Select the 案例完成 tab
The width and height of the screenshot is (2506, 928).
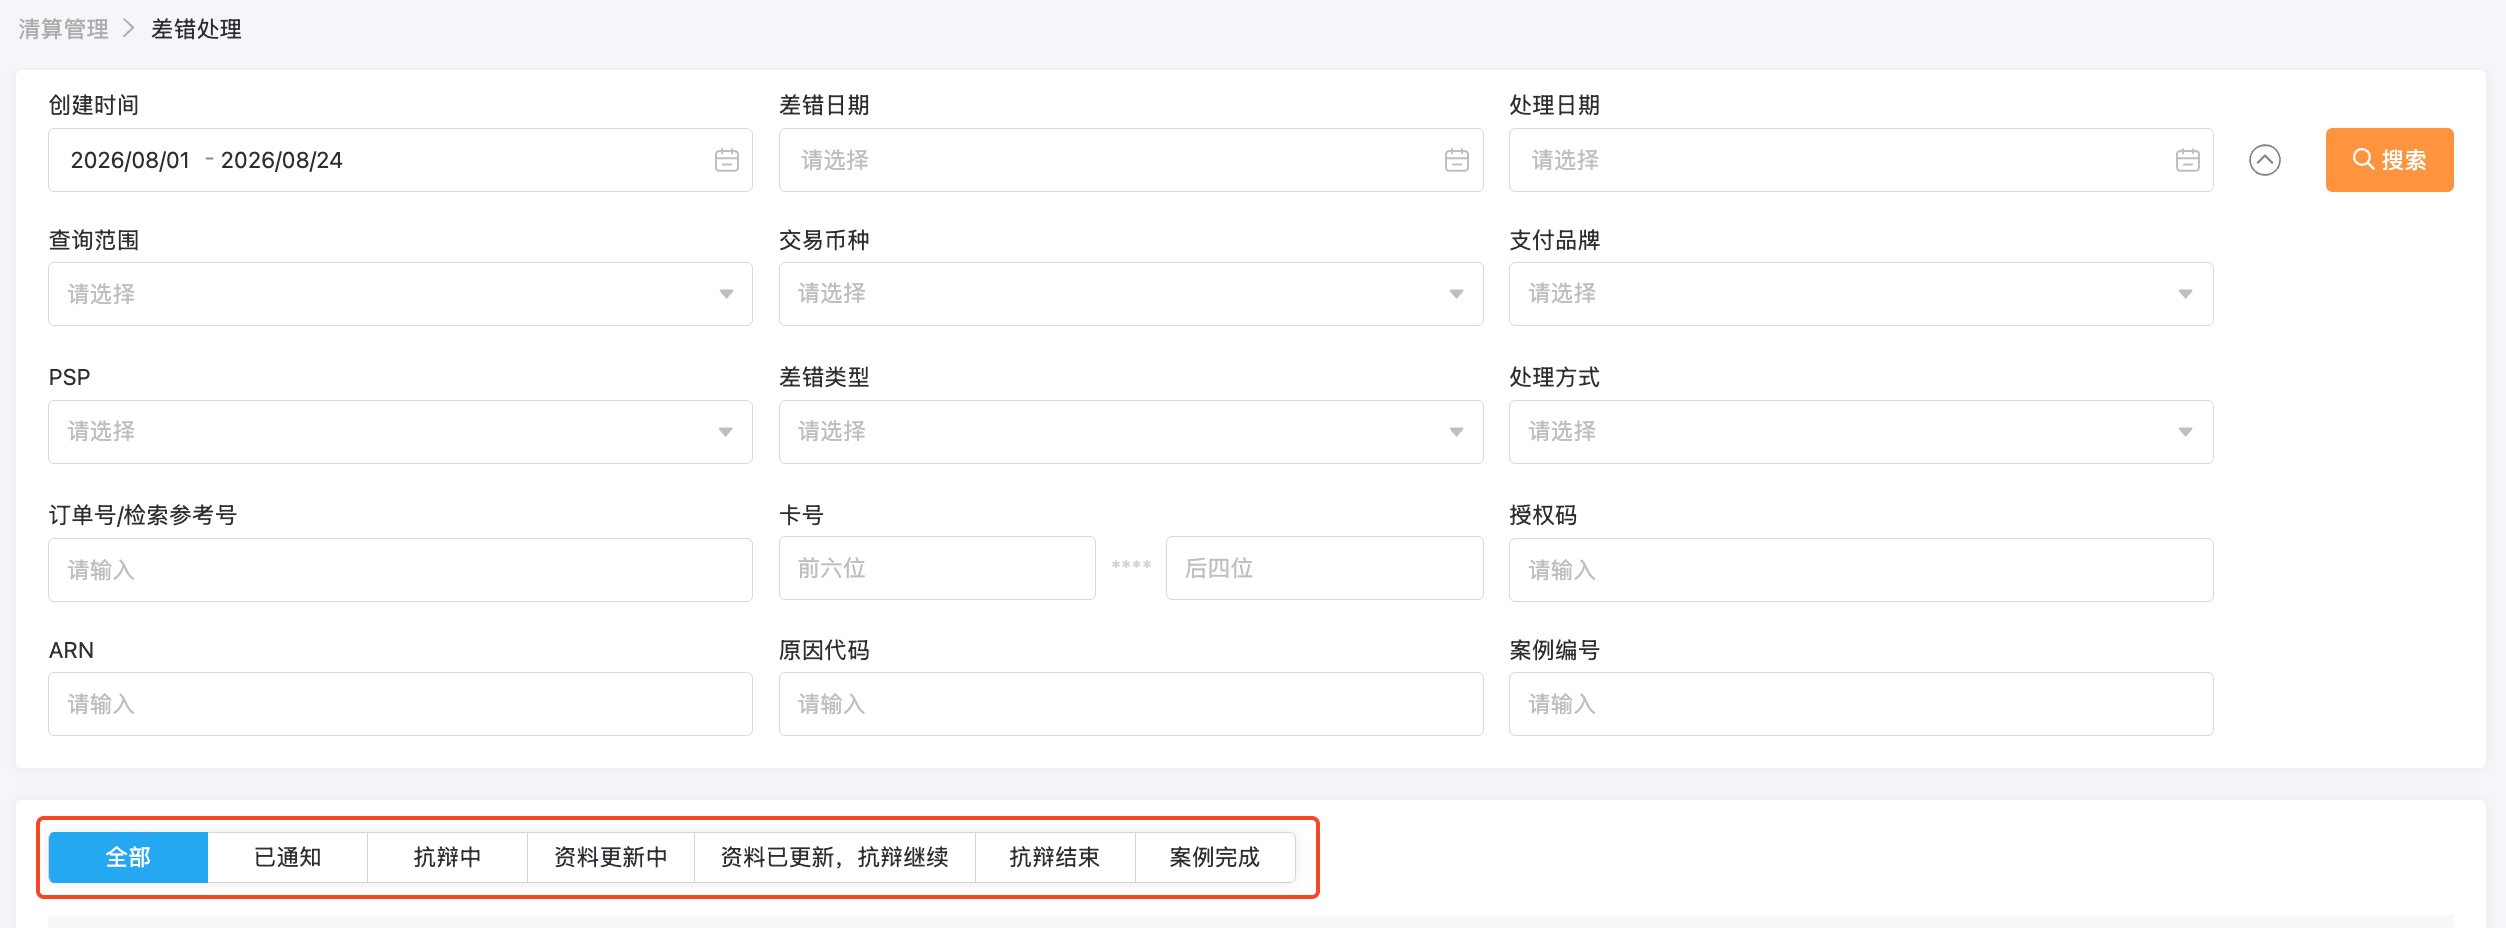click(1215, 857)
